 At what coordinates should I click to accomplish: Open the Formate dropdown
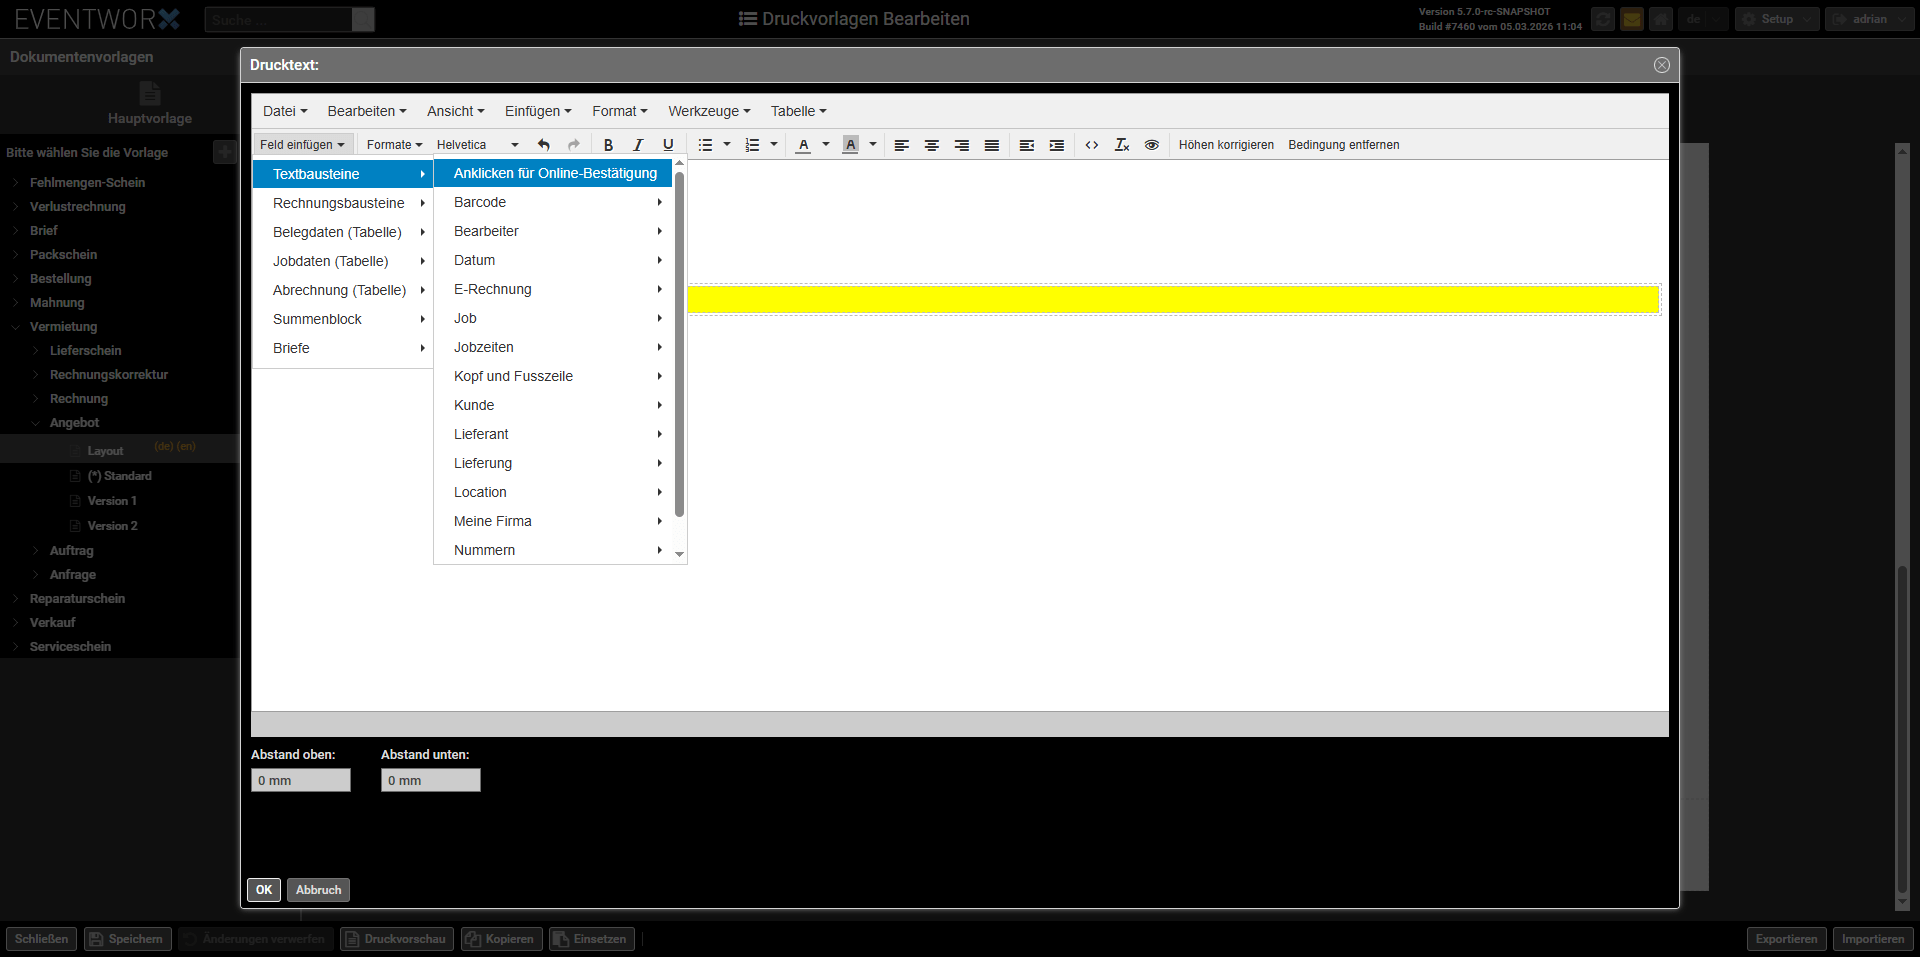click(x=394, y=145)
